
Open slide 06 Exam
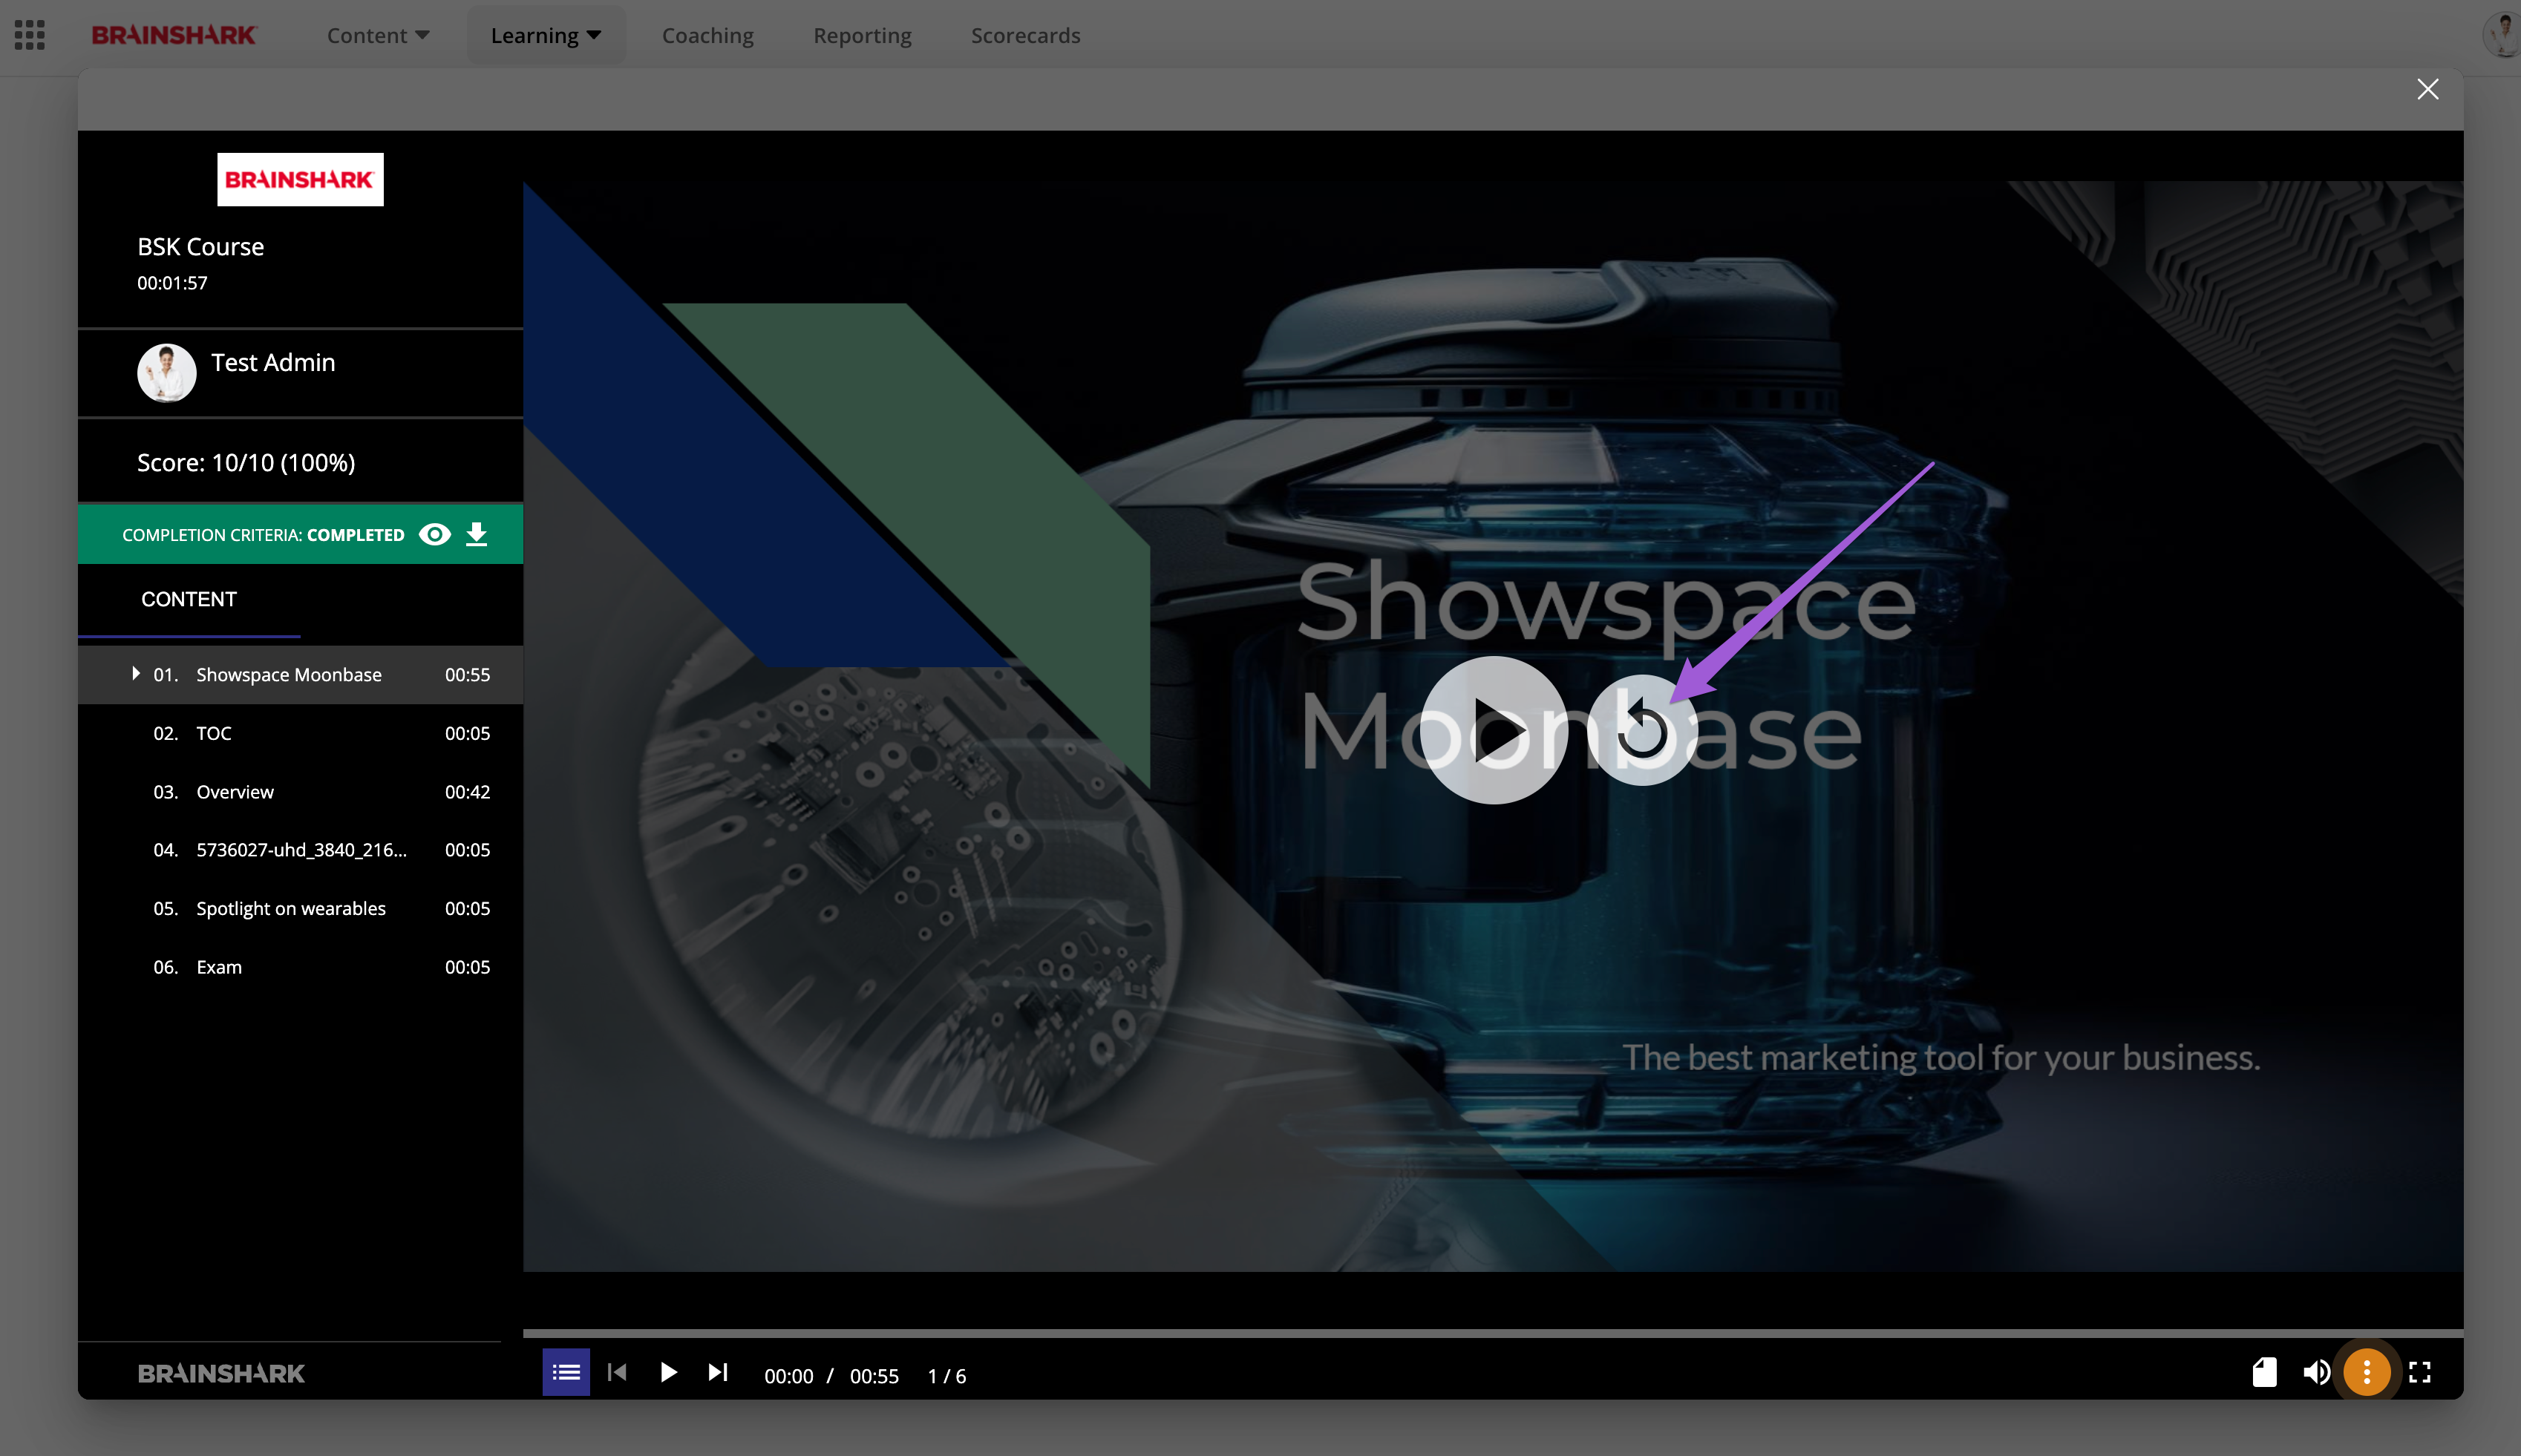point(300,967)
